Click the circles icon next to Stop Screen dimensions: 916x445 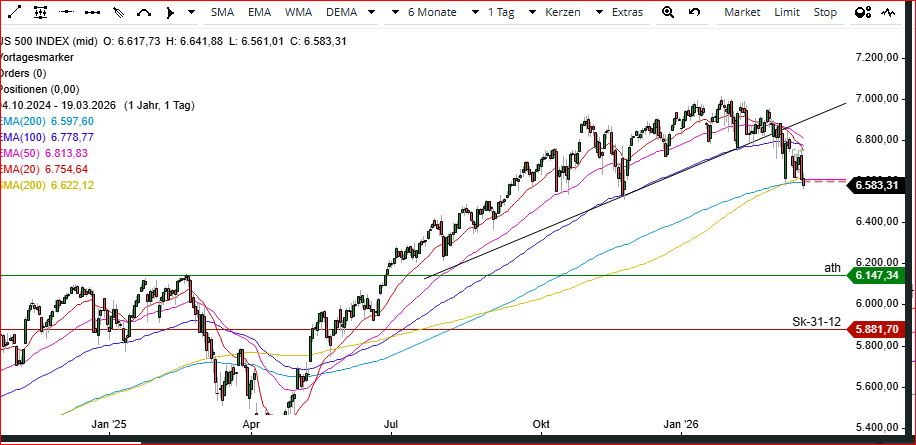864,13
